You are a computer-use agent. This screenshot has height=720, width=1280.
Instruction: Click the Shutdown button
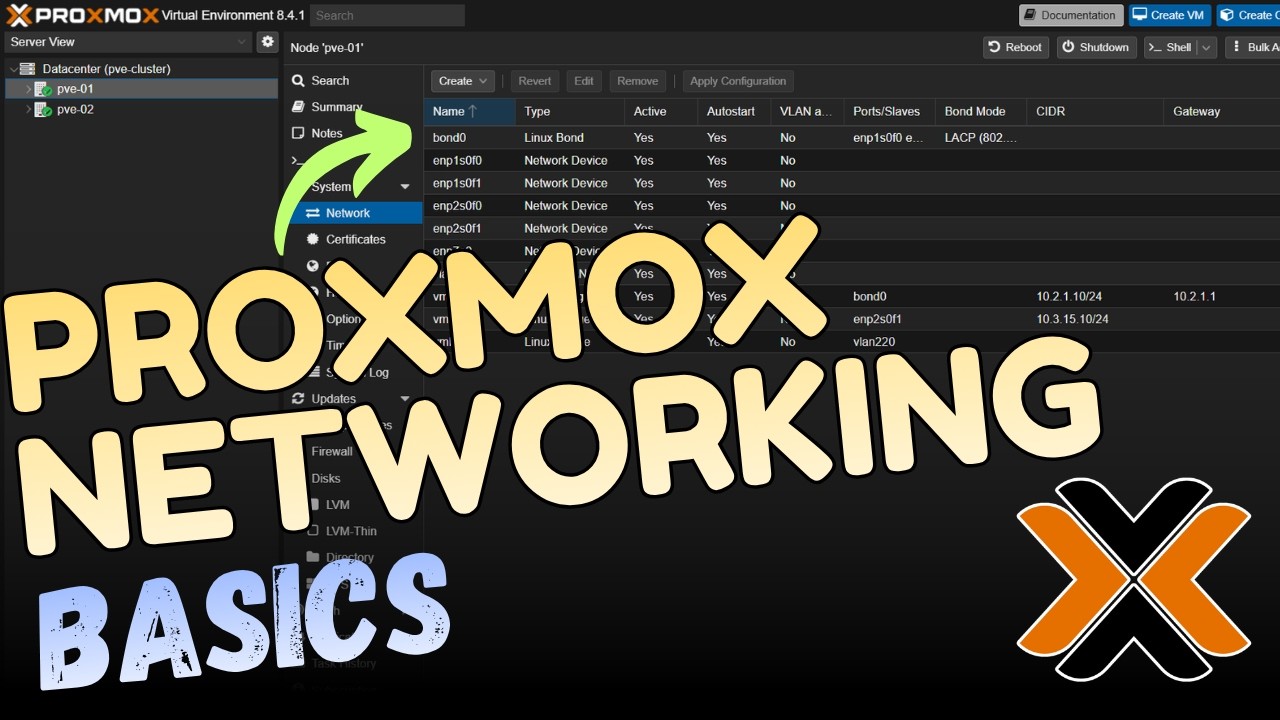1097,47
